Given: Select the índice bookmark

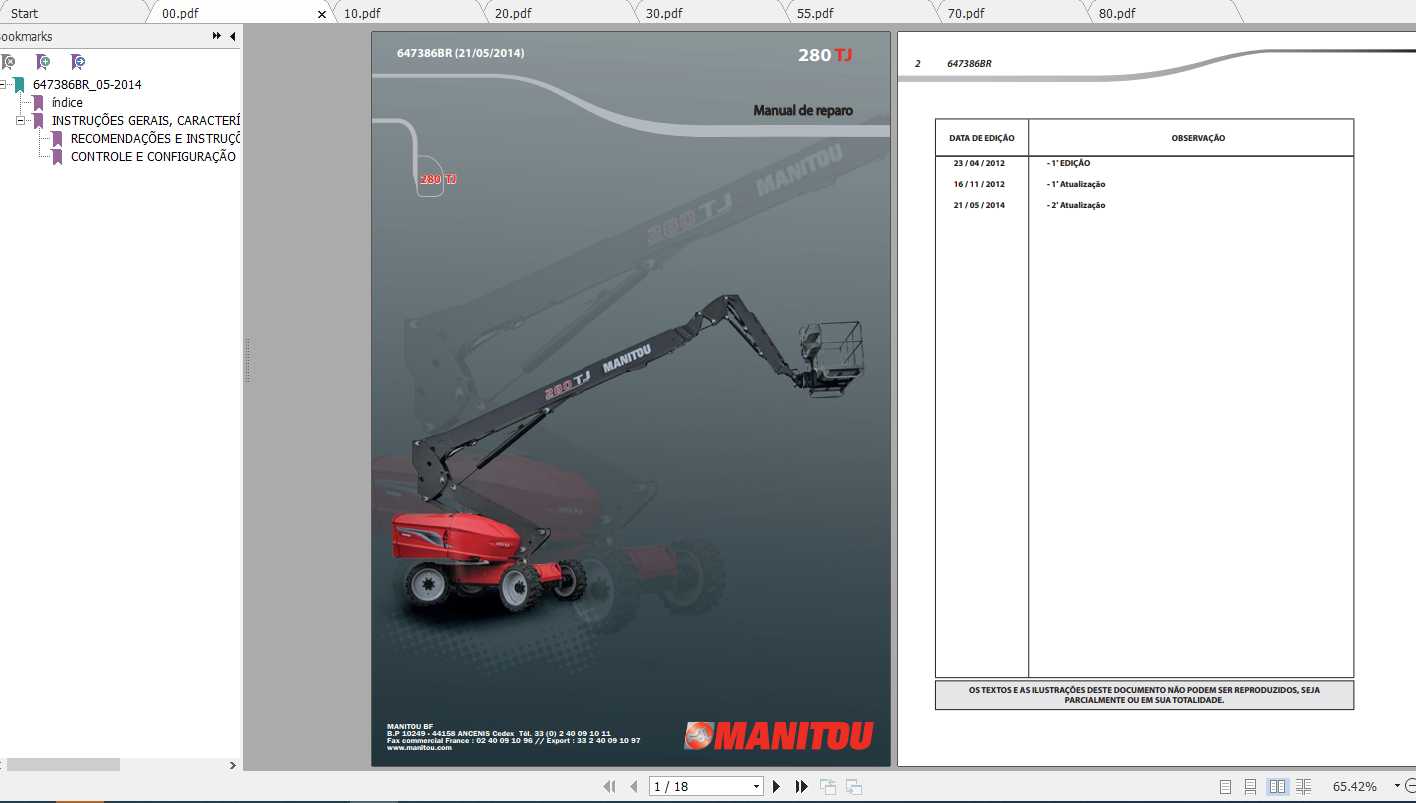Looking at the screenshot, I should [x=68, y=102].
